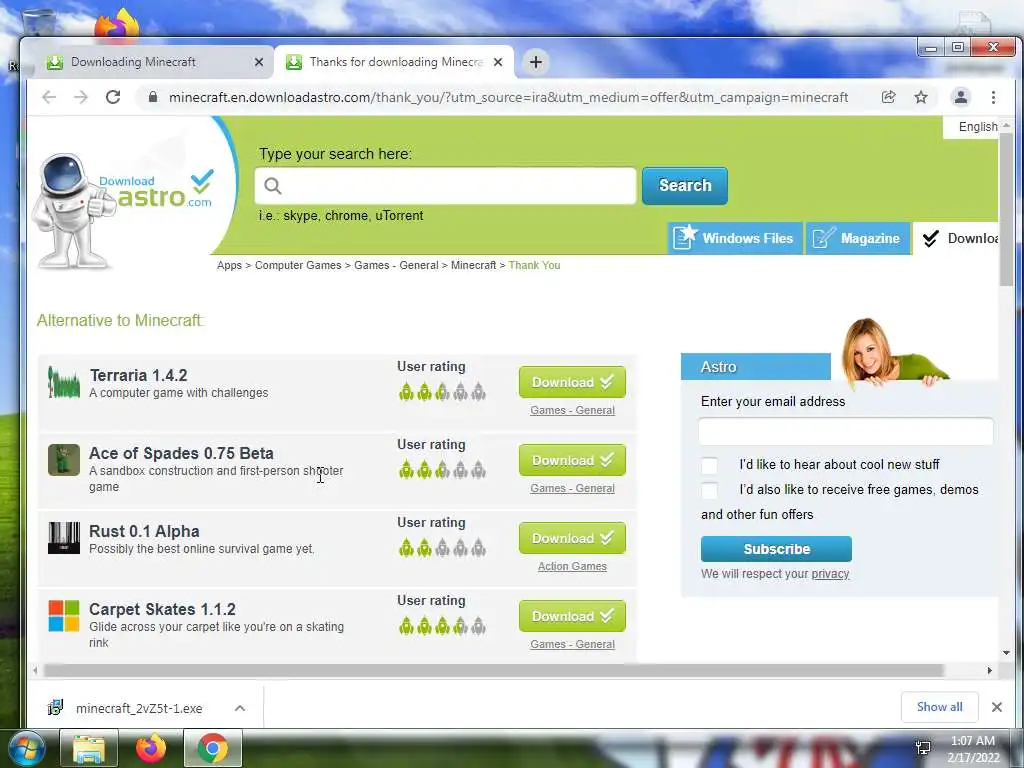Screen dimensions: 1024x768
Task: Click the minecraft exe file icon in download bar
Action: 56,707
